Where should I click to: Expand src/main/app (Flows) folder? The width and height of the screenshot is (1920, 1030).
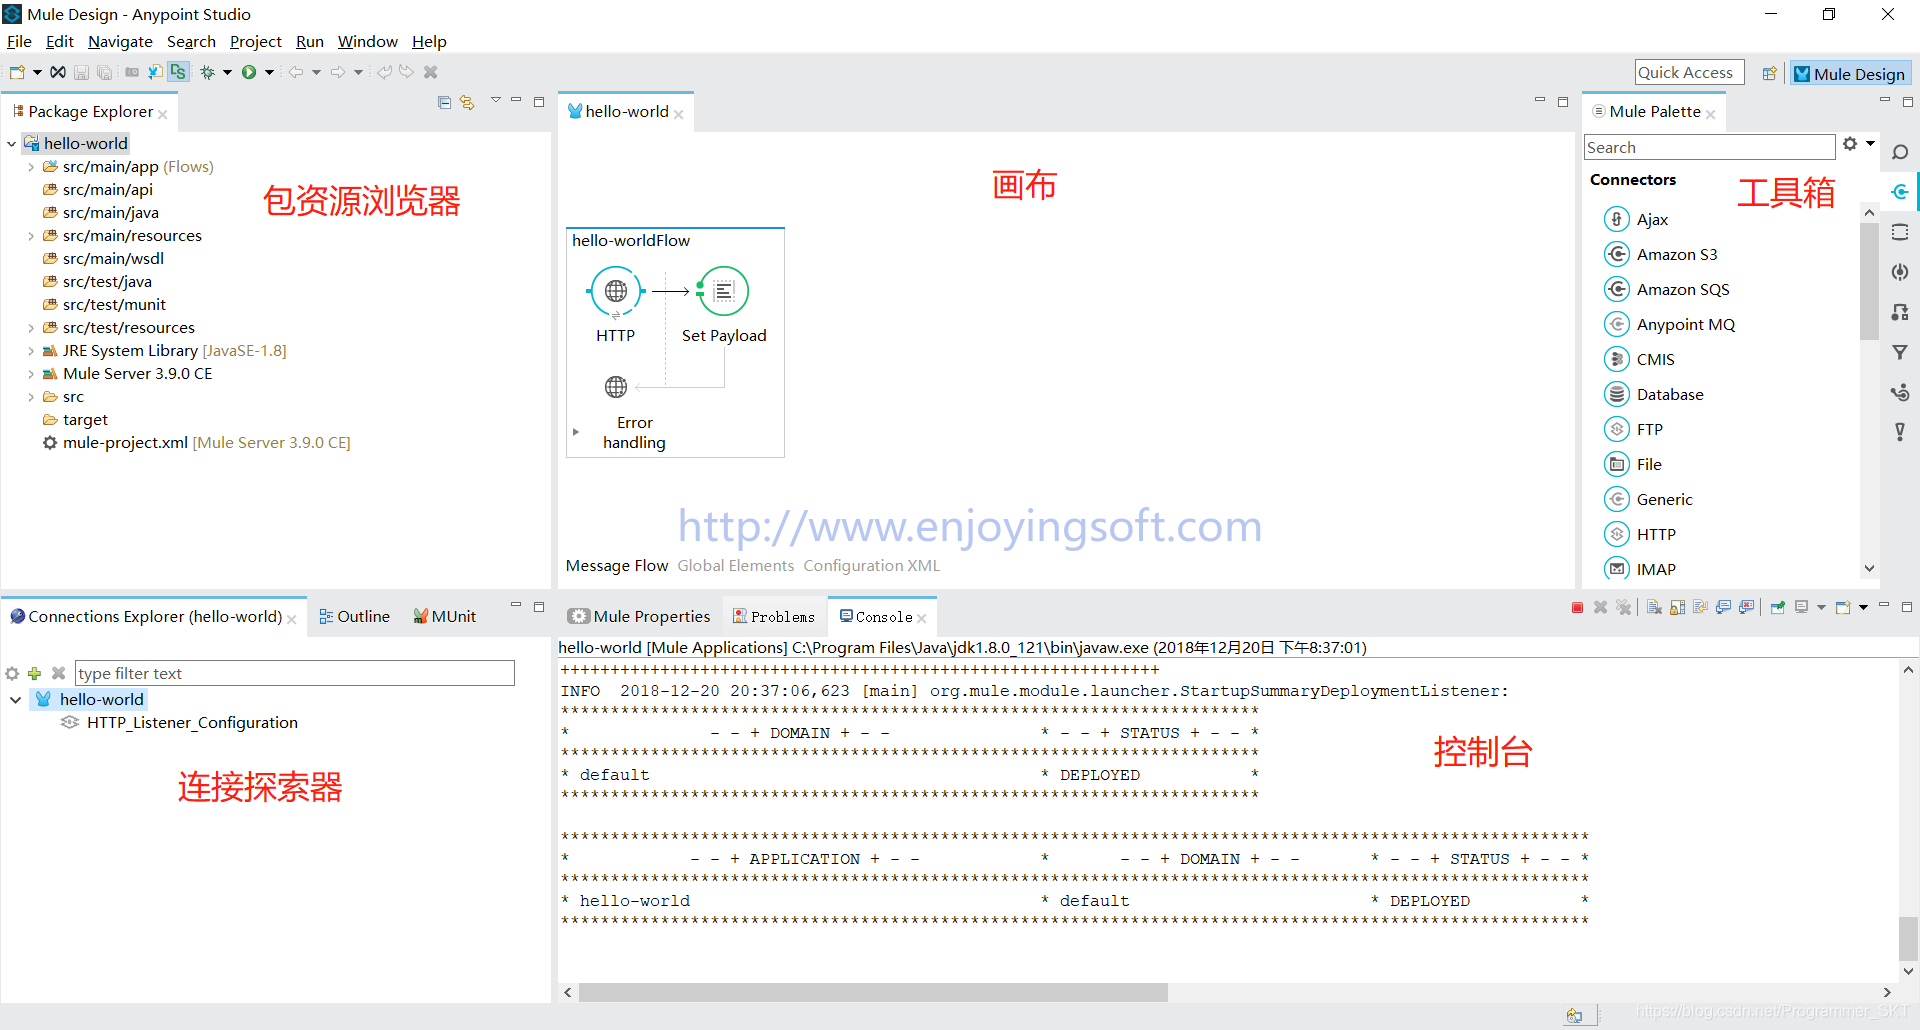(x=31, y=167)
